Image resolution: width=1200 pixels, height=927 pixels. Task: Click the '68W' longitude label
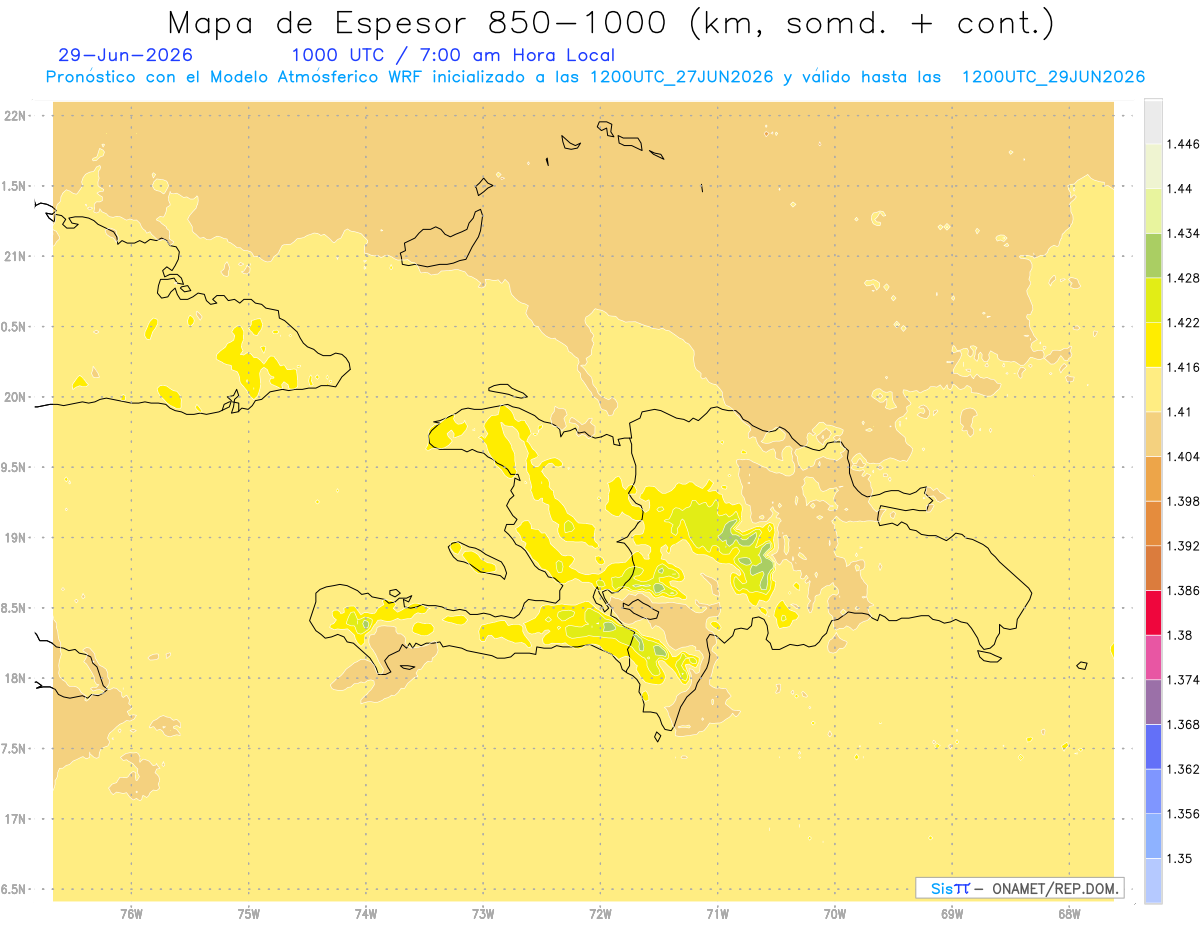pyautogui.click(x=1069, y=914)
